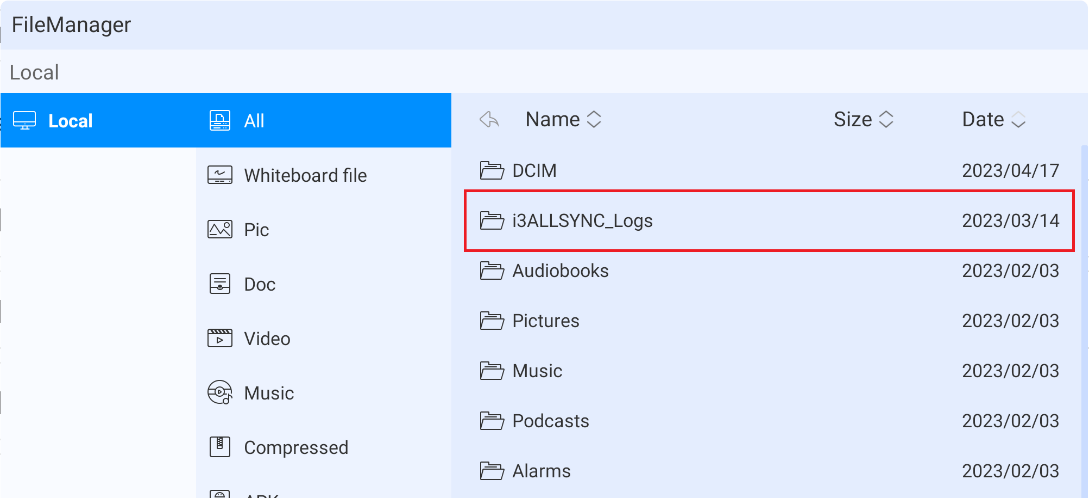Click the Doc category document icon
1089x498 pixels.
point(220,284)
